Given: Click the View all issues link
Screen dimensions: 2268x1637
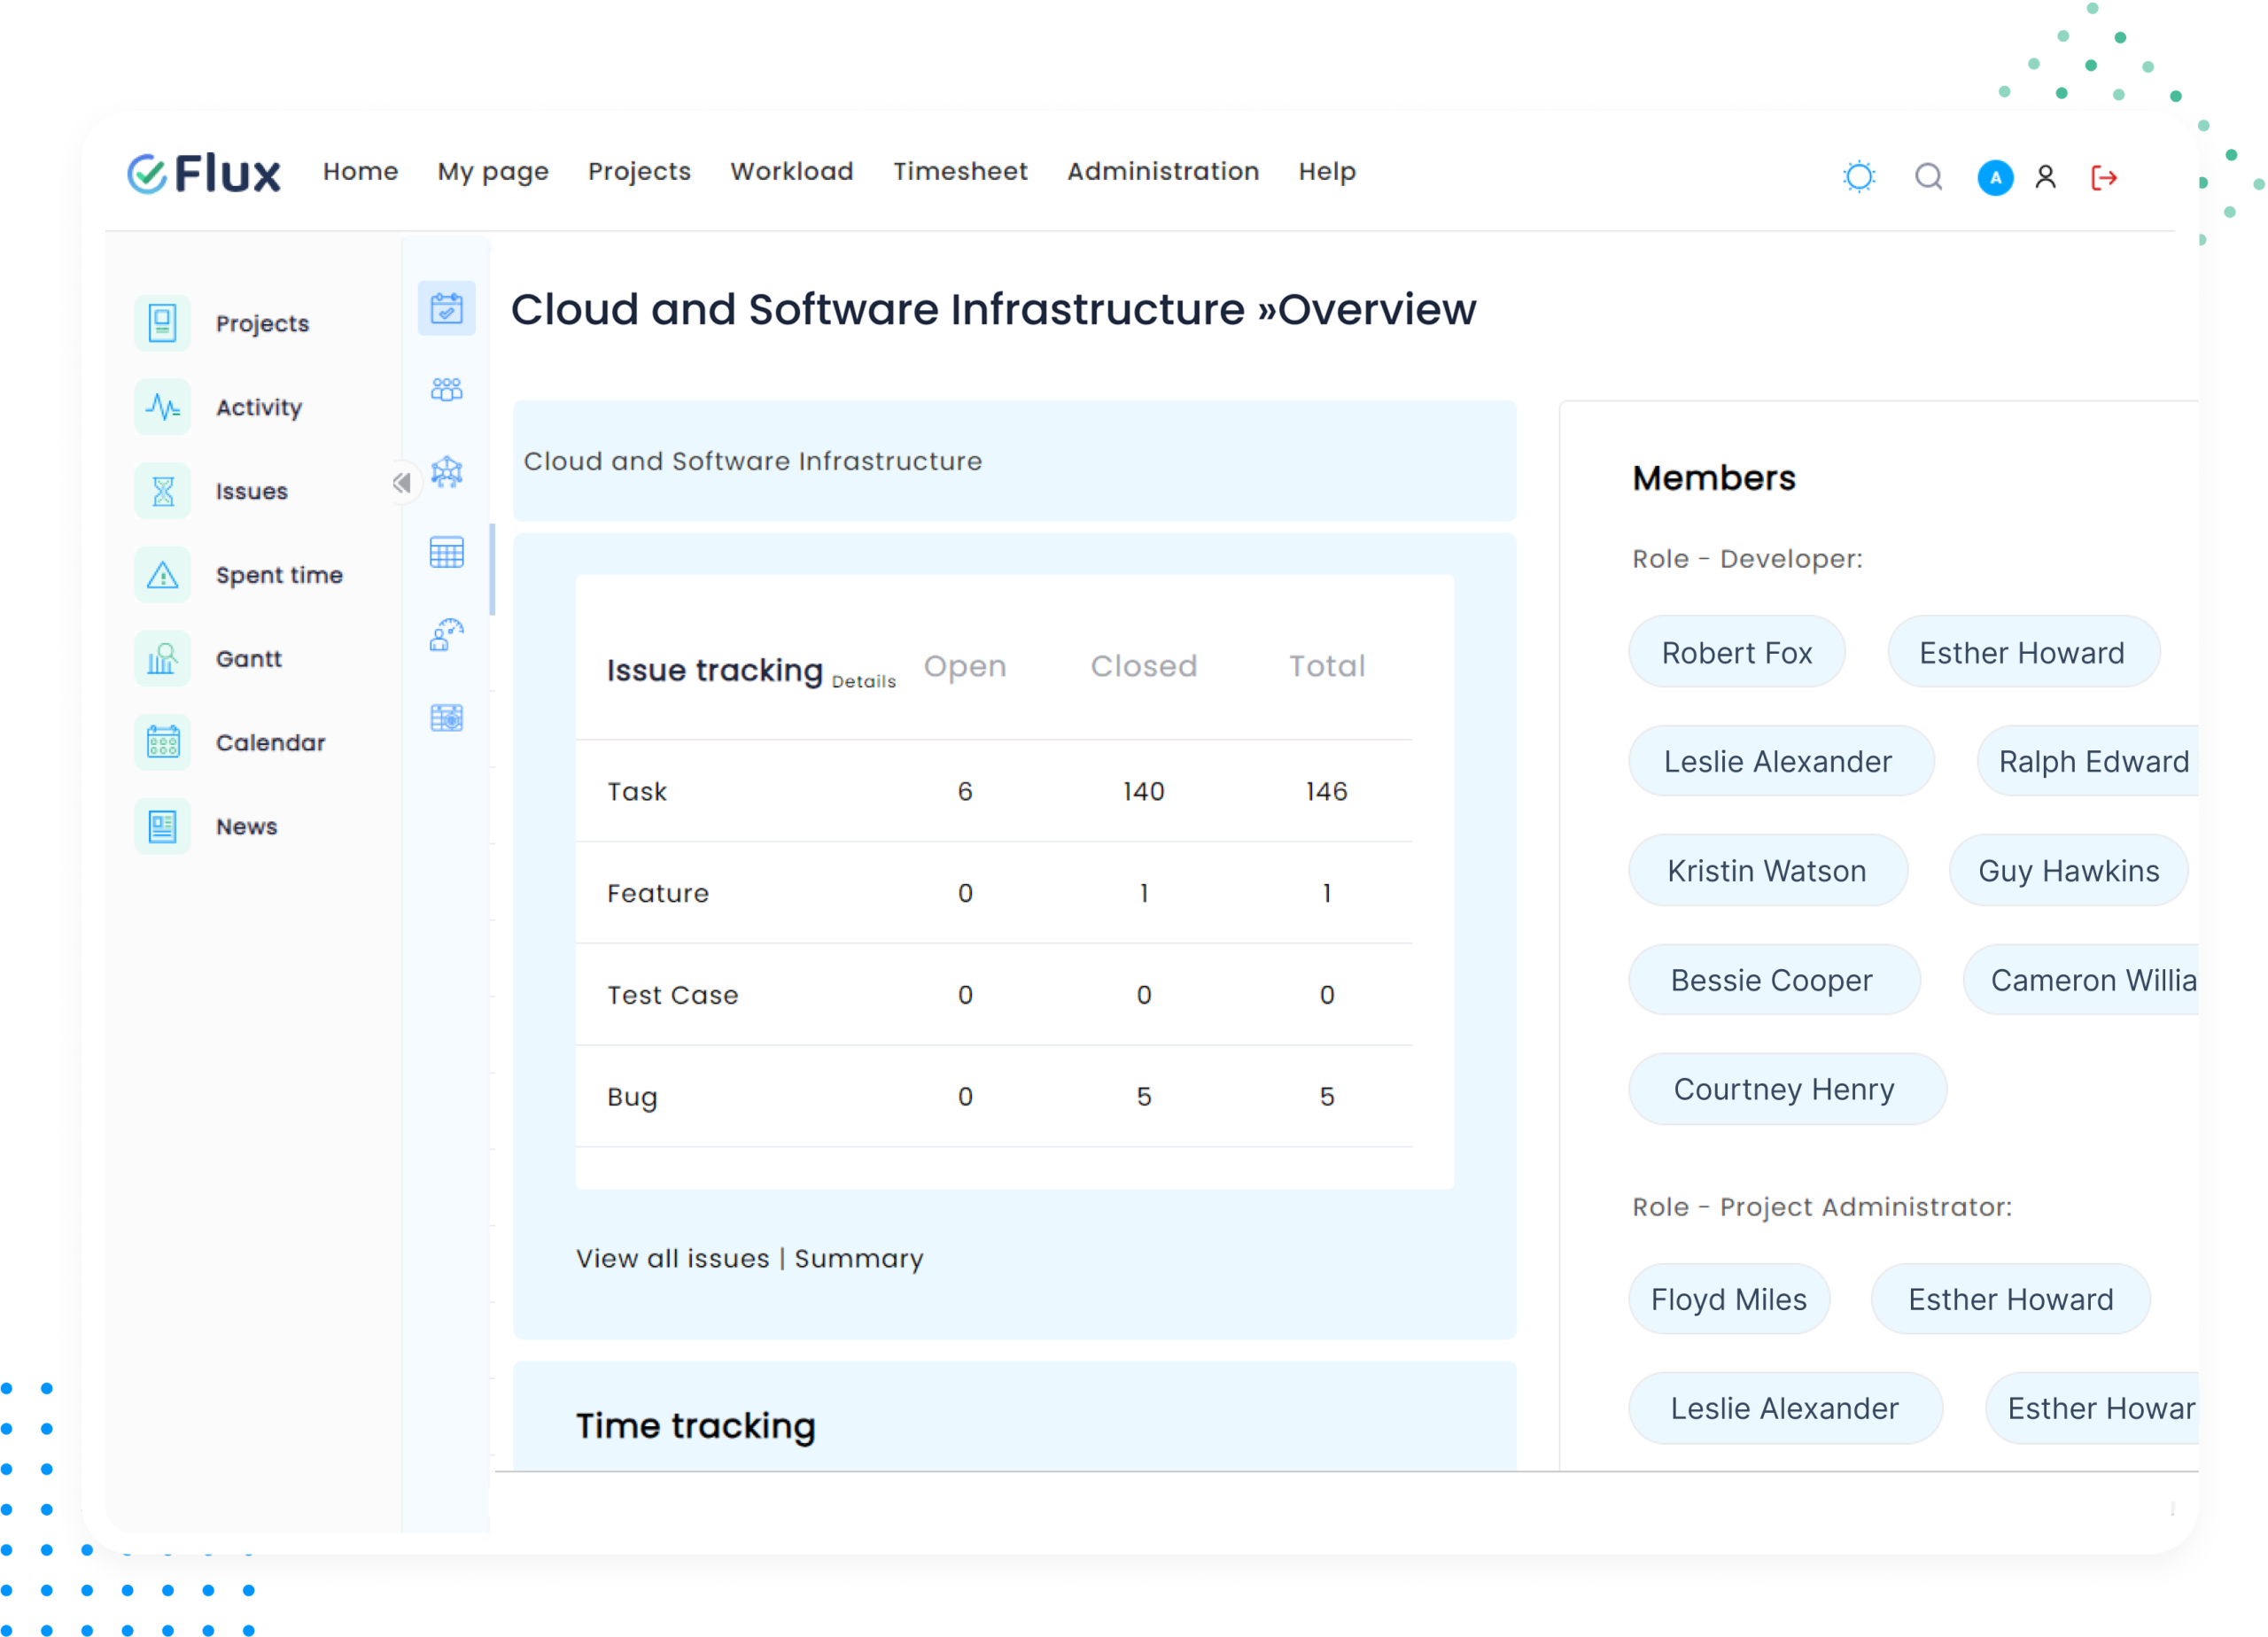Looking at the screenshot, I should click(x=672, y=1258).
